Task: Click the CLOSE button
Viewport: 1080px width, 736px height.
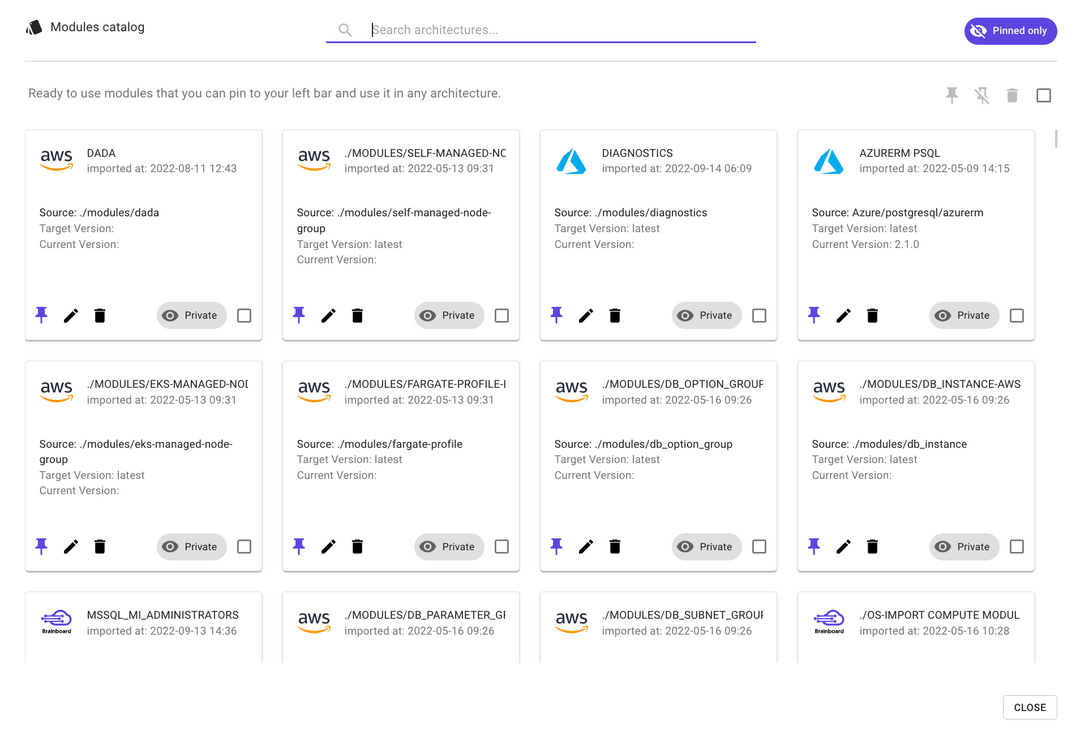Action: click(x=1030, y=707)
